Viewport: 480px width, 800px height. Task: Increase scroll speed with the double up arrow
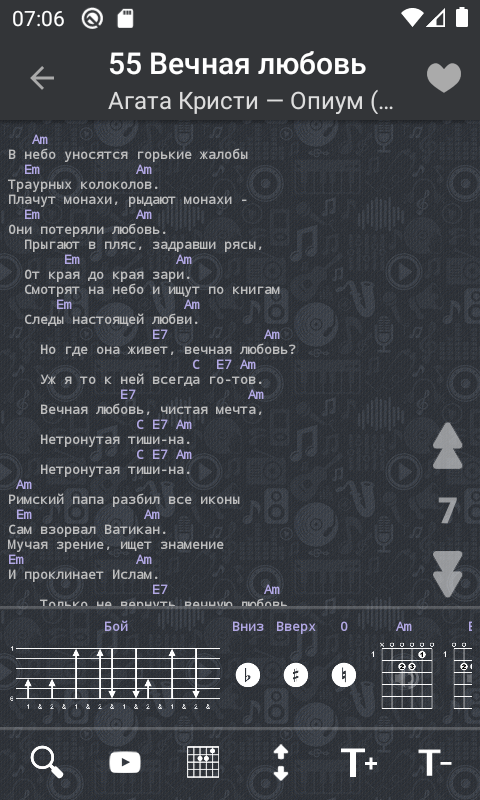[447, 446]
